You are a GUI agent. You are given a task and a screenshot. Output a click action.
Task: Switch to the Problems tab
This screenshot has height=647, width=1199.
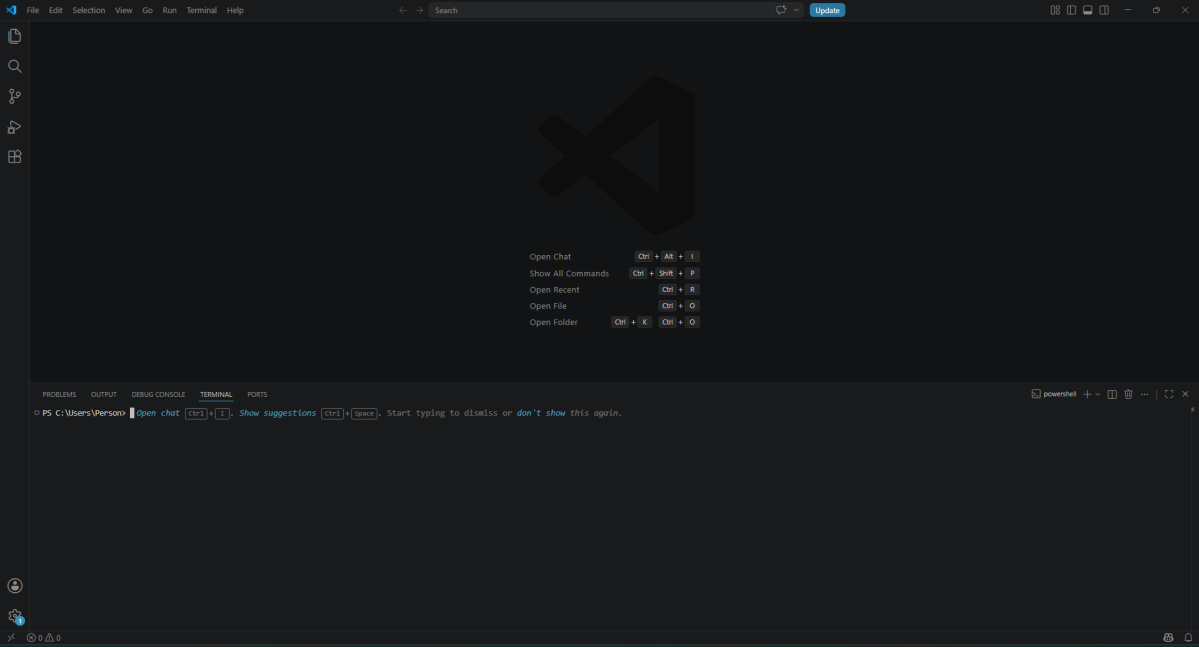(x=59, y=395)
